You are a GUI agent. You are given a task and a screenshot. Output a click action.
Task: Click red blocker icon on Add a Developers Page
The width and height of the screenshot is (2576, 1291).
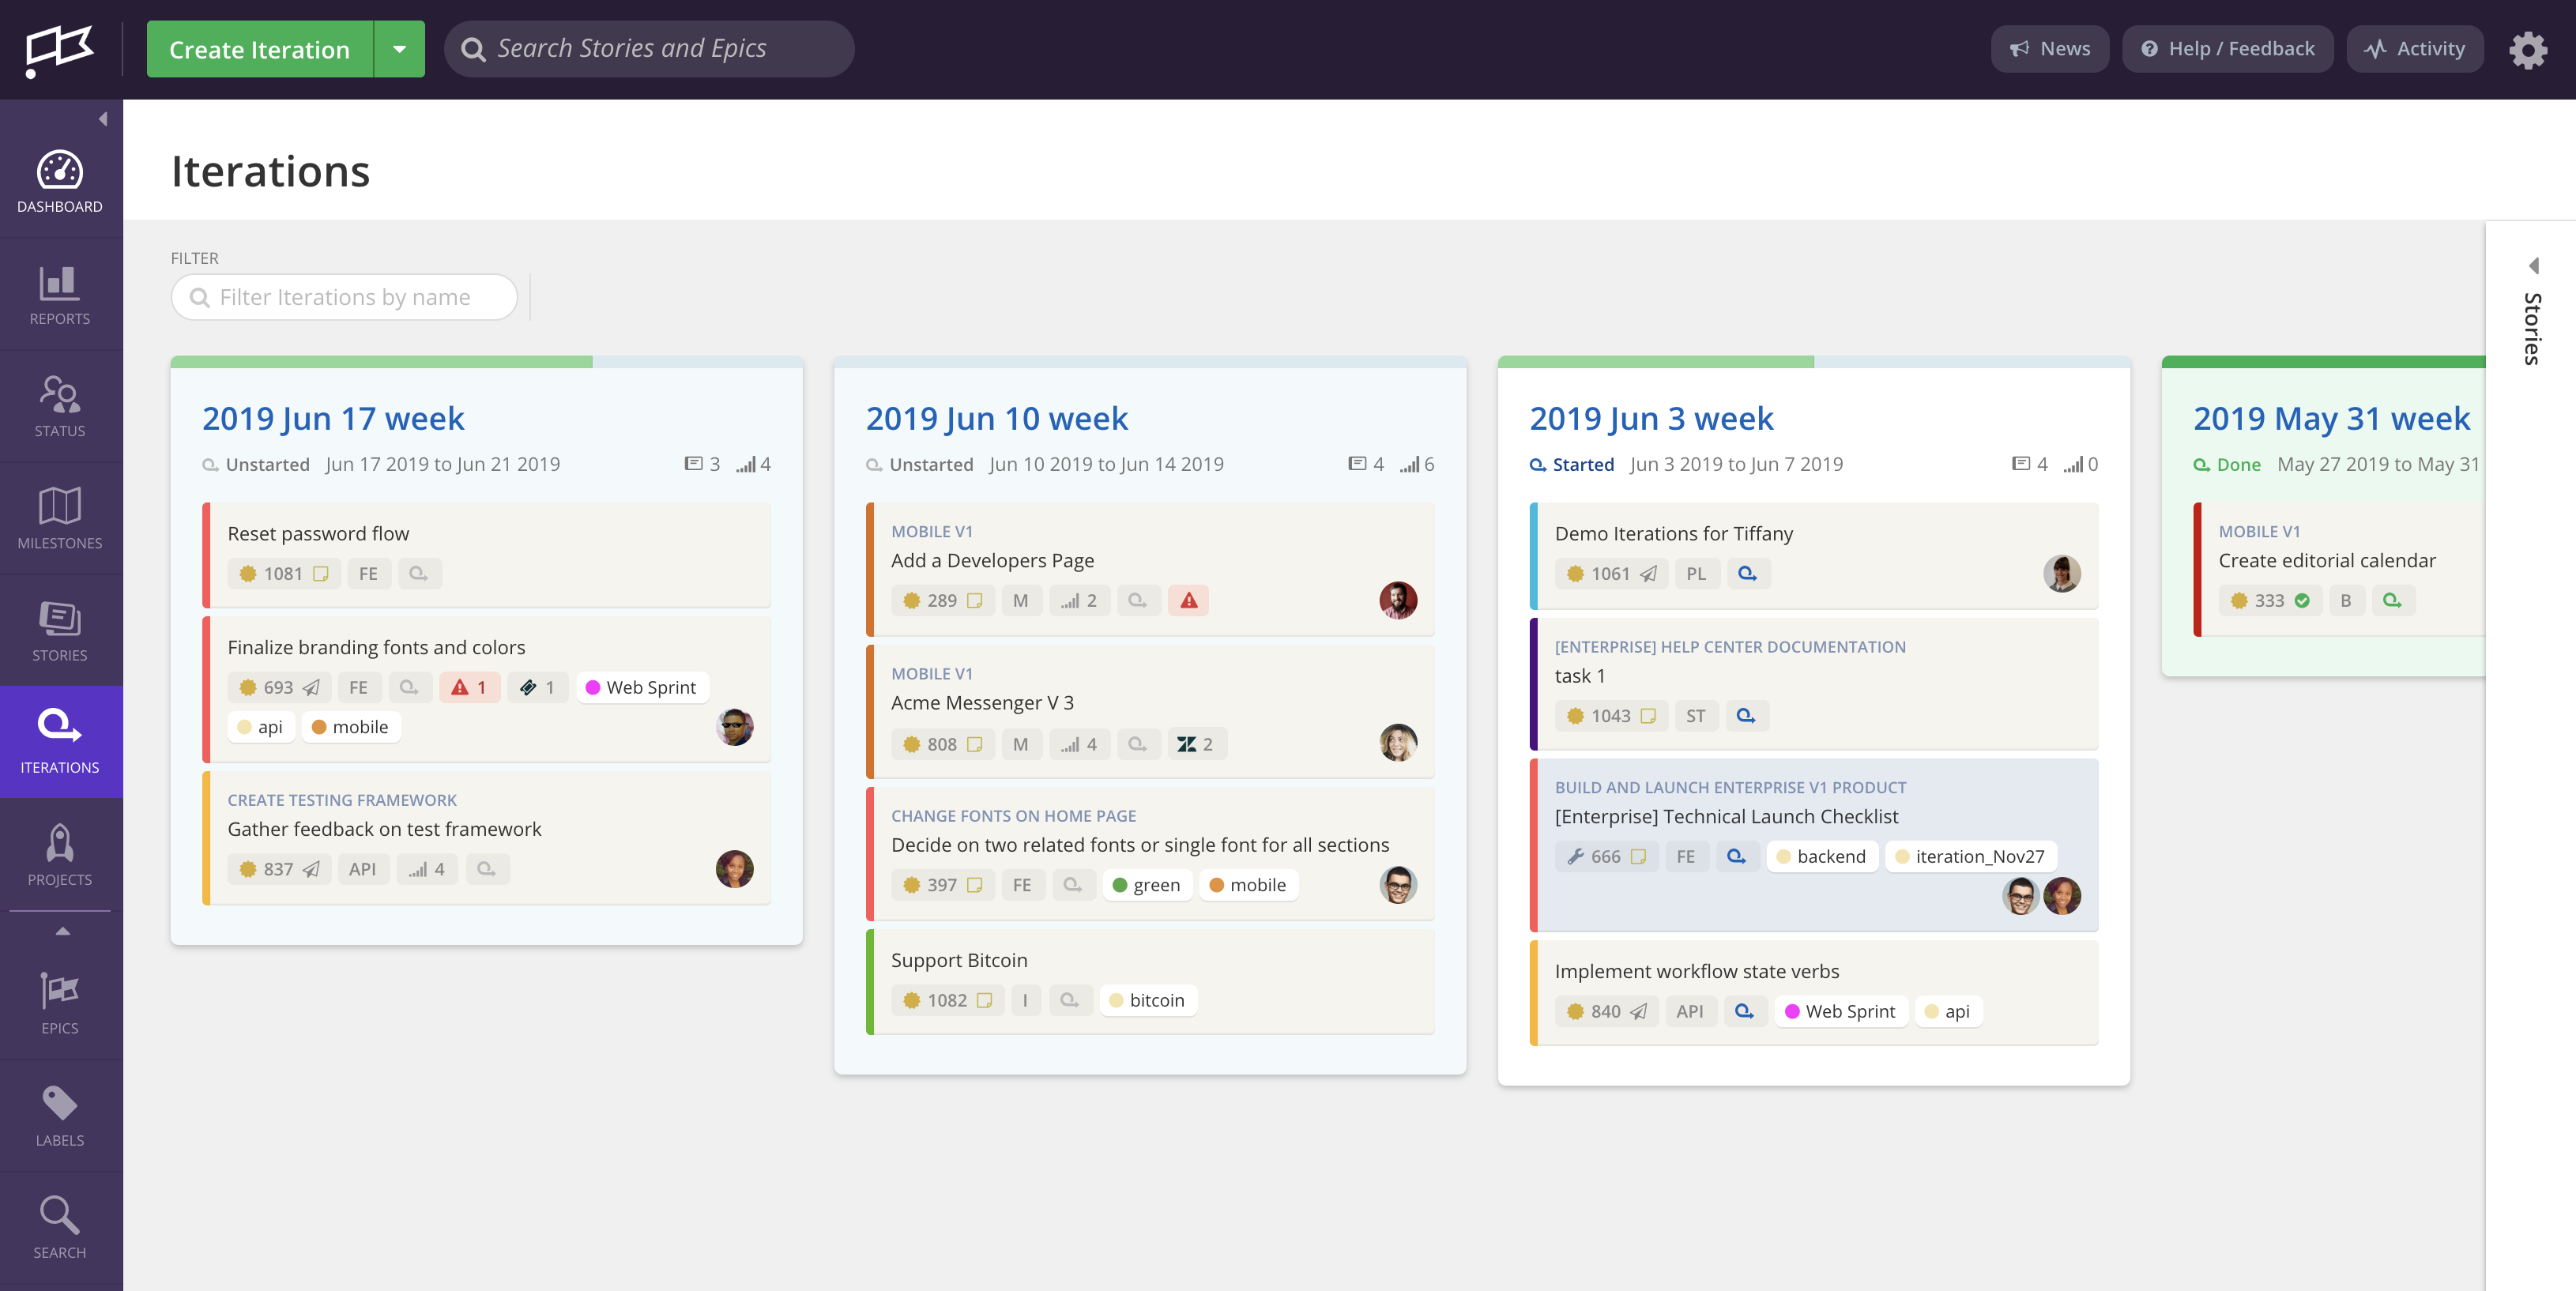[1188, 601]
